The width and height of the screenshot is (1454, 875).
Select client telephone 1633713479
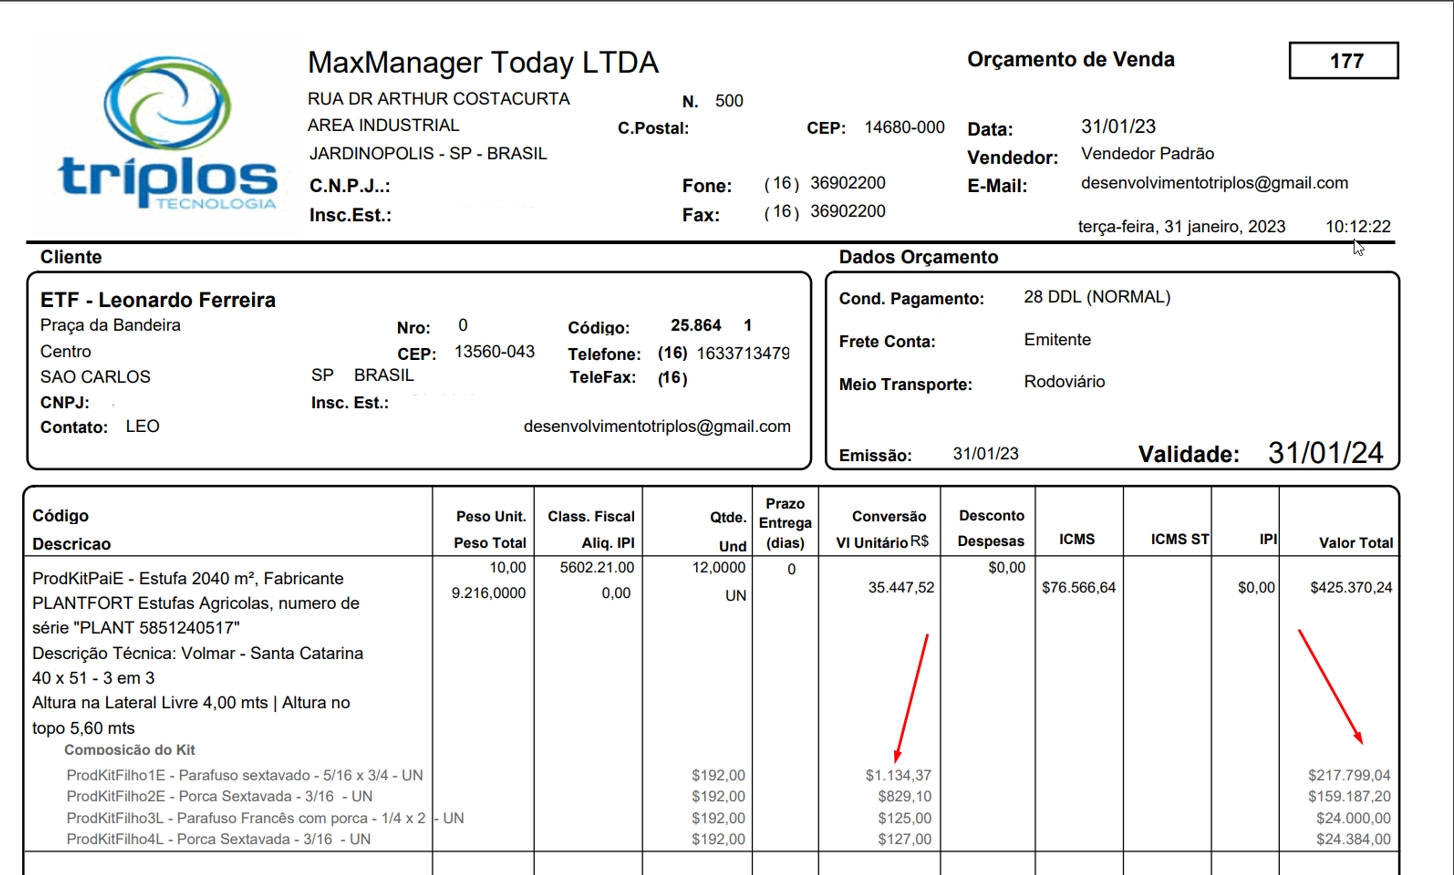(x=743, y=353)
